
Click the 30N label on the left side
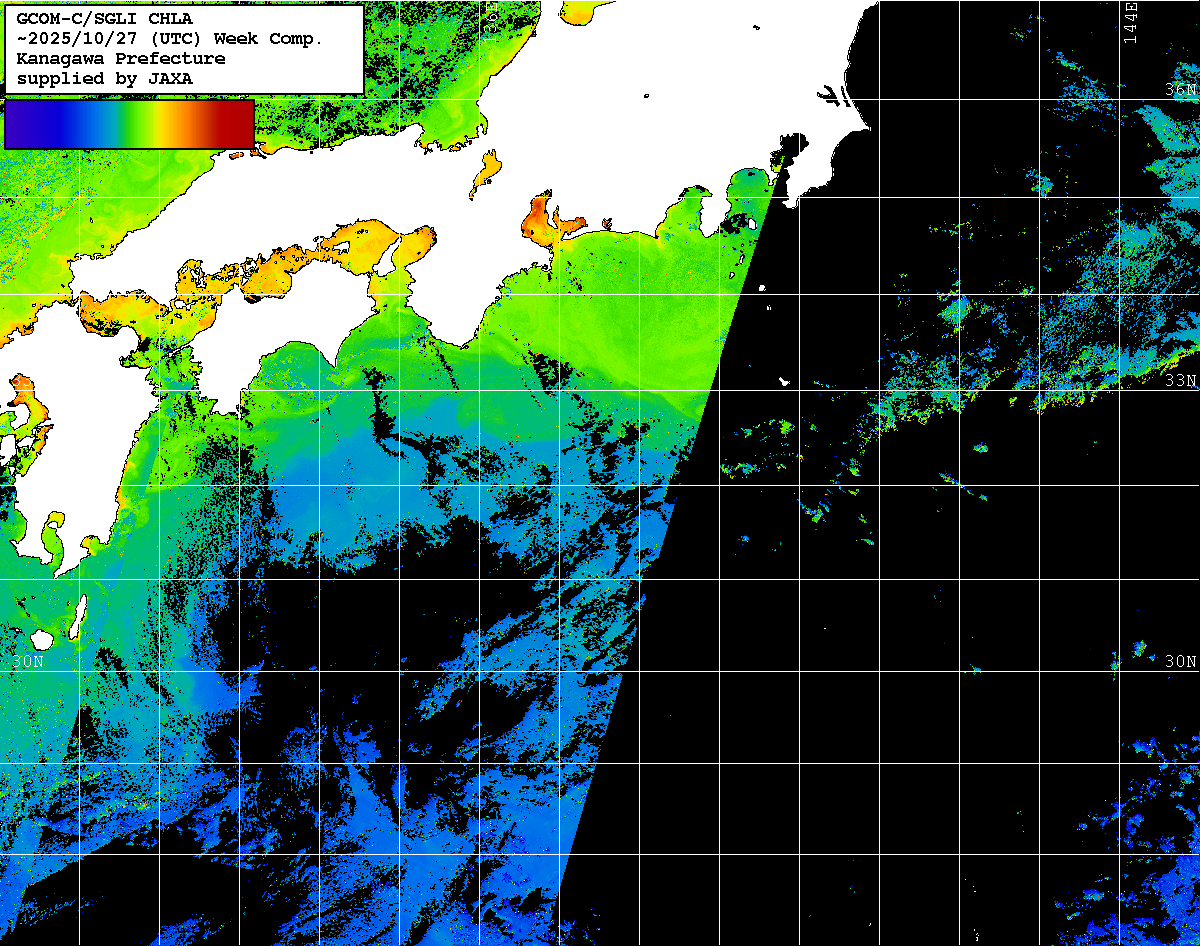point(28,661)
